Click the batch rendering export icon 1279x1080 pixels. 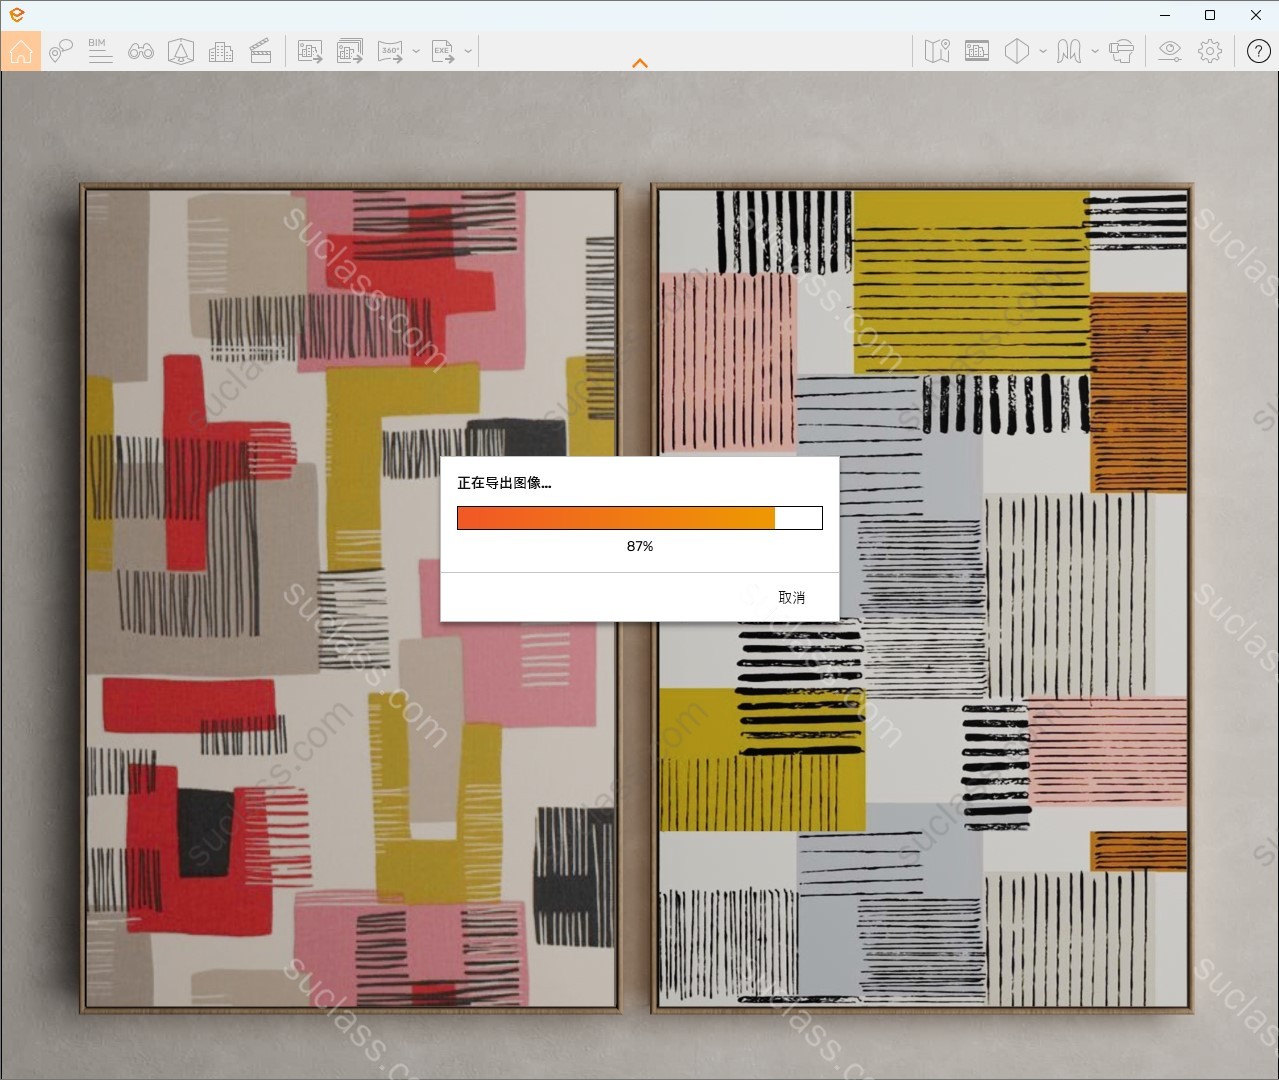(x=350, y=51)
